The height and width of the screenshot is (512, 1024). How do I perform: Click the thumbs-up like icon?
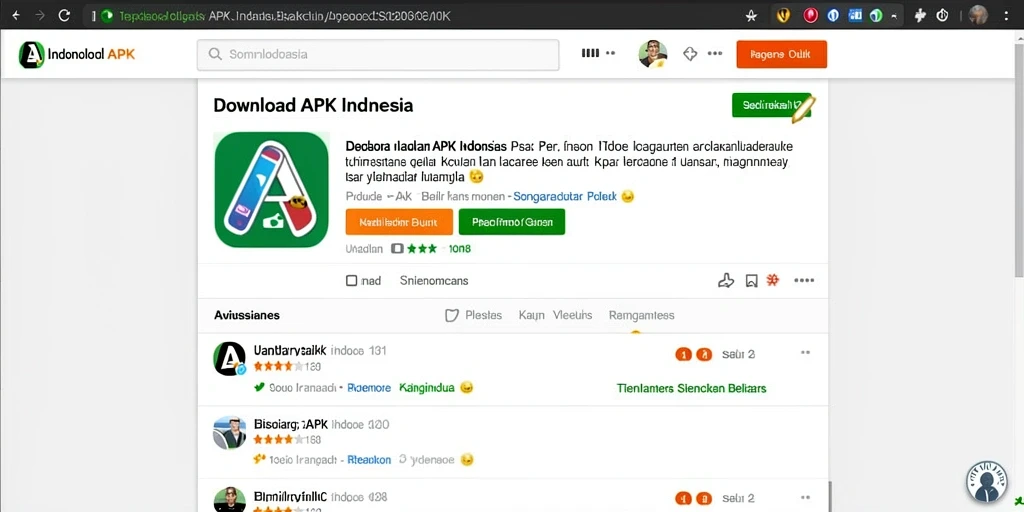point(726,281)
